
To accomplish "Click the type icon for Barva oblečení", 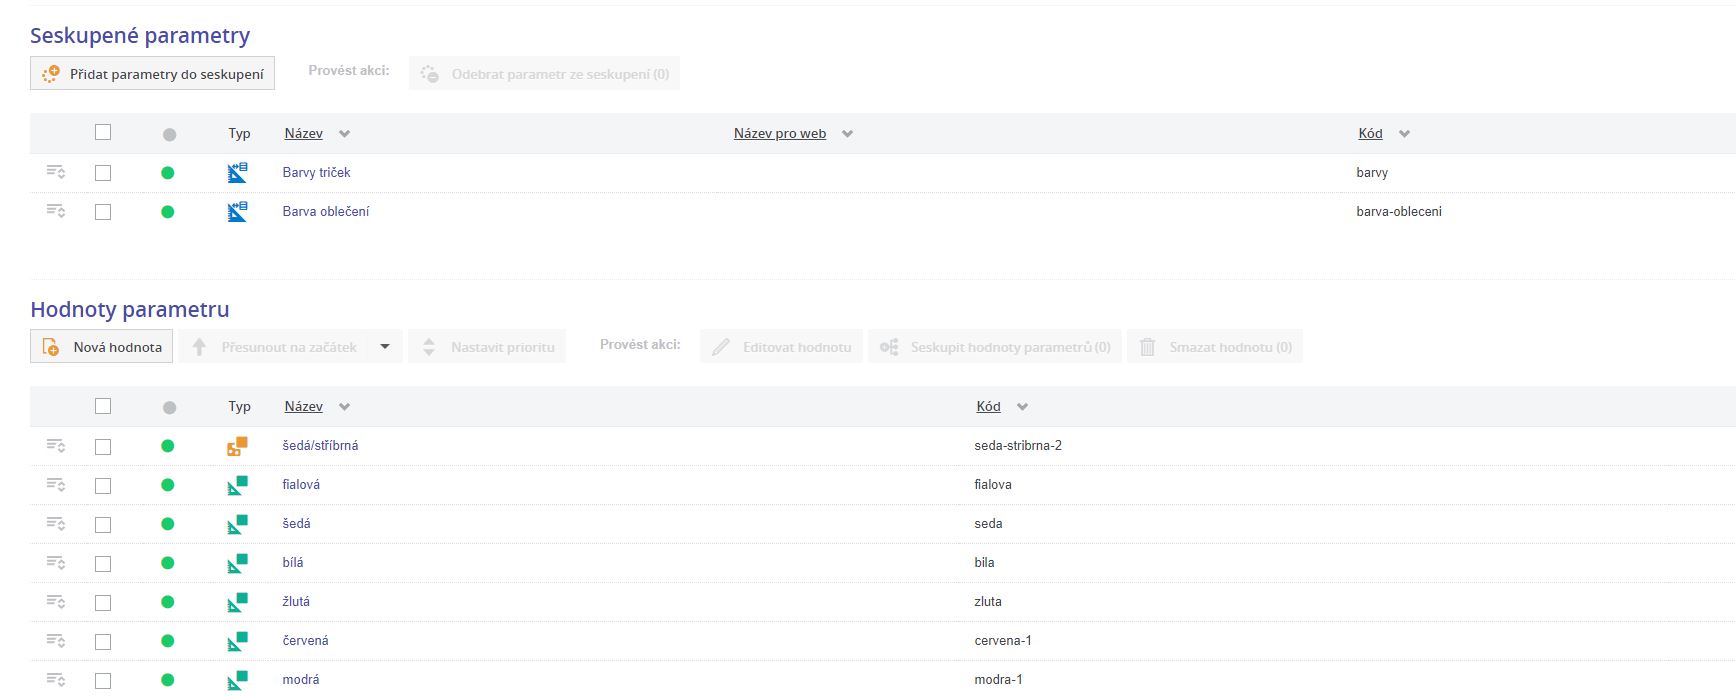I will [x=237, y=211].
